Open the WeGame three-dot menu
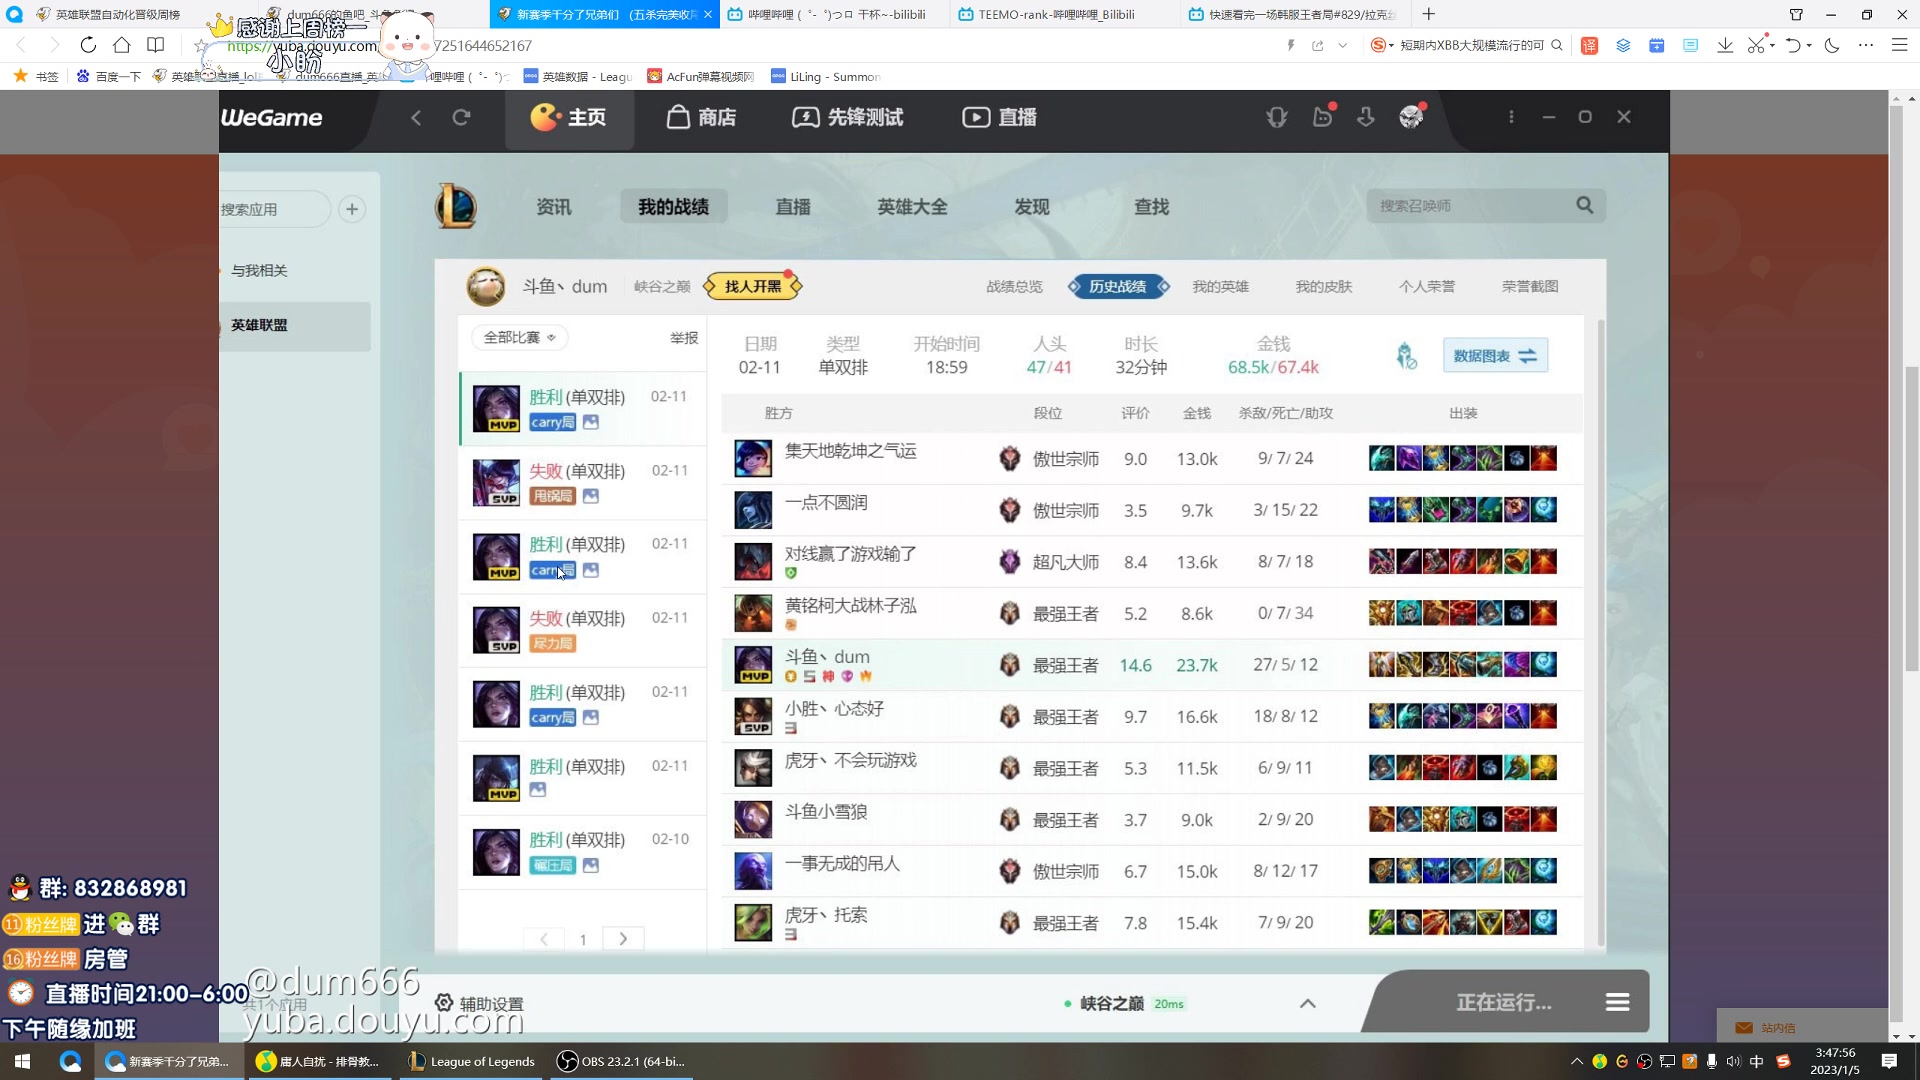This screenshot has height=1080, width=1920. click(x=1511, y=117)
